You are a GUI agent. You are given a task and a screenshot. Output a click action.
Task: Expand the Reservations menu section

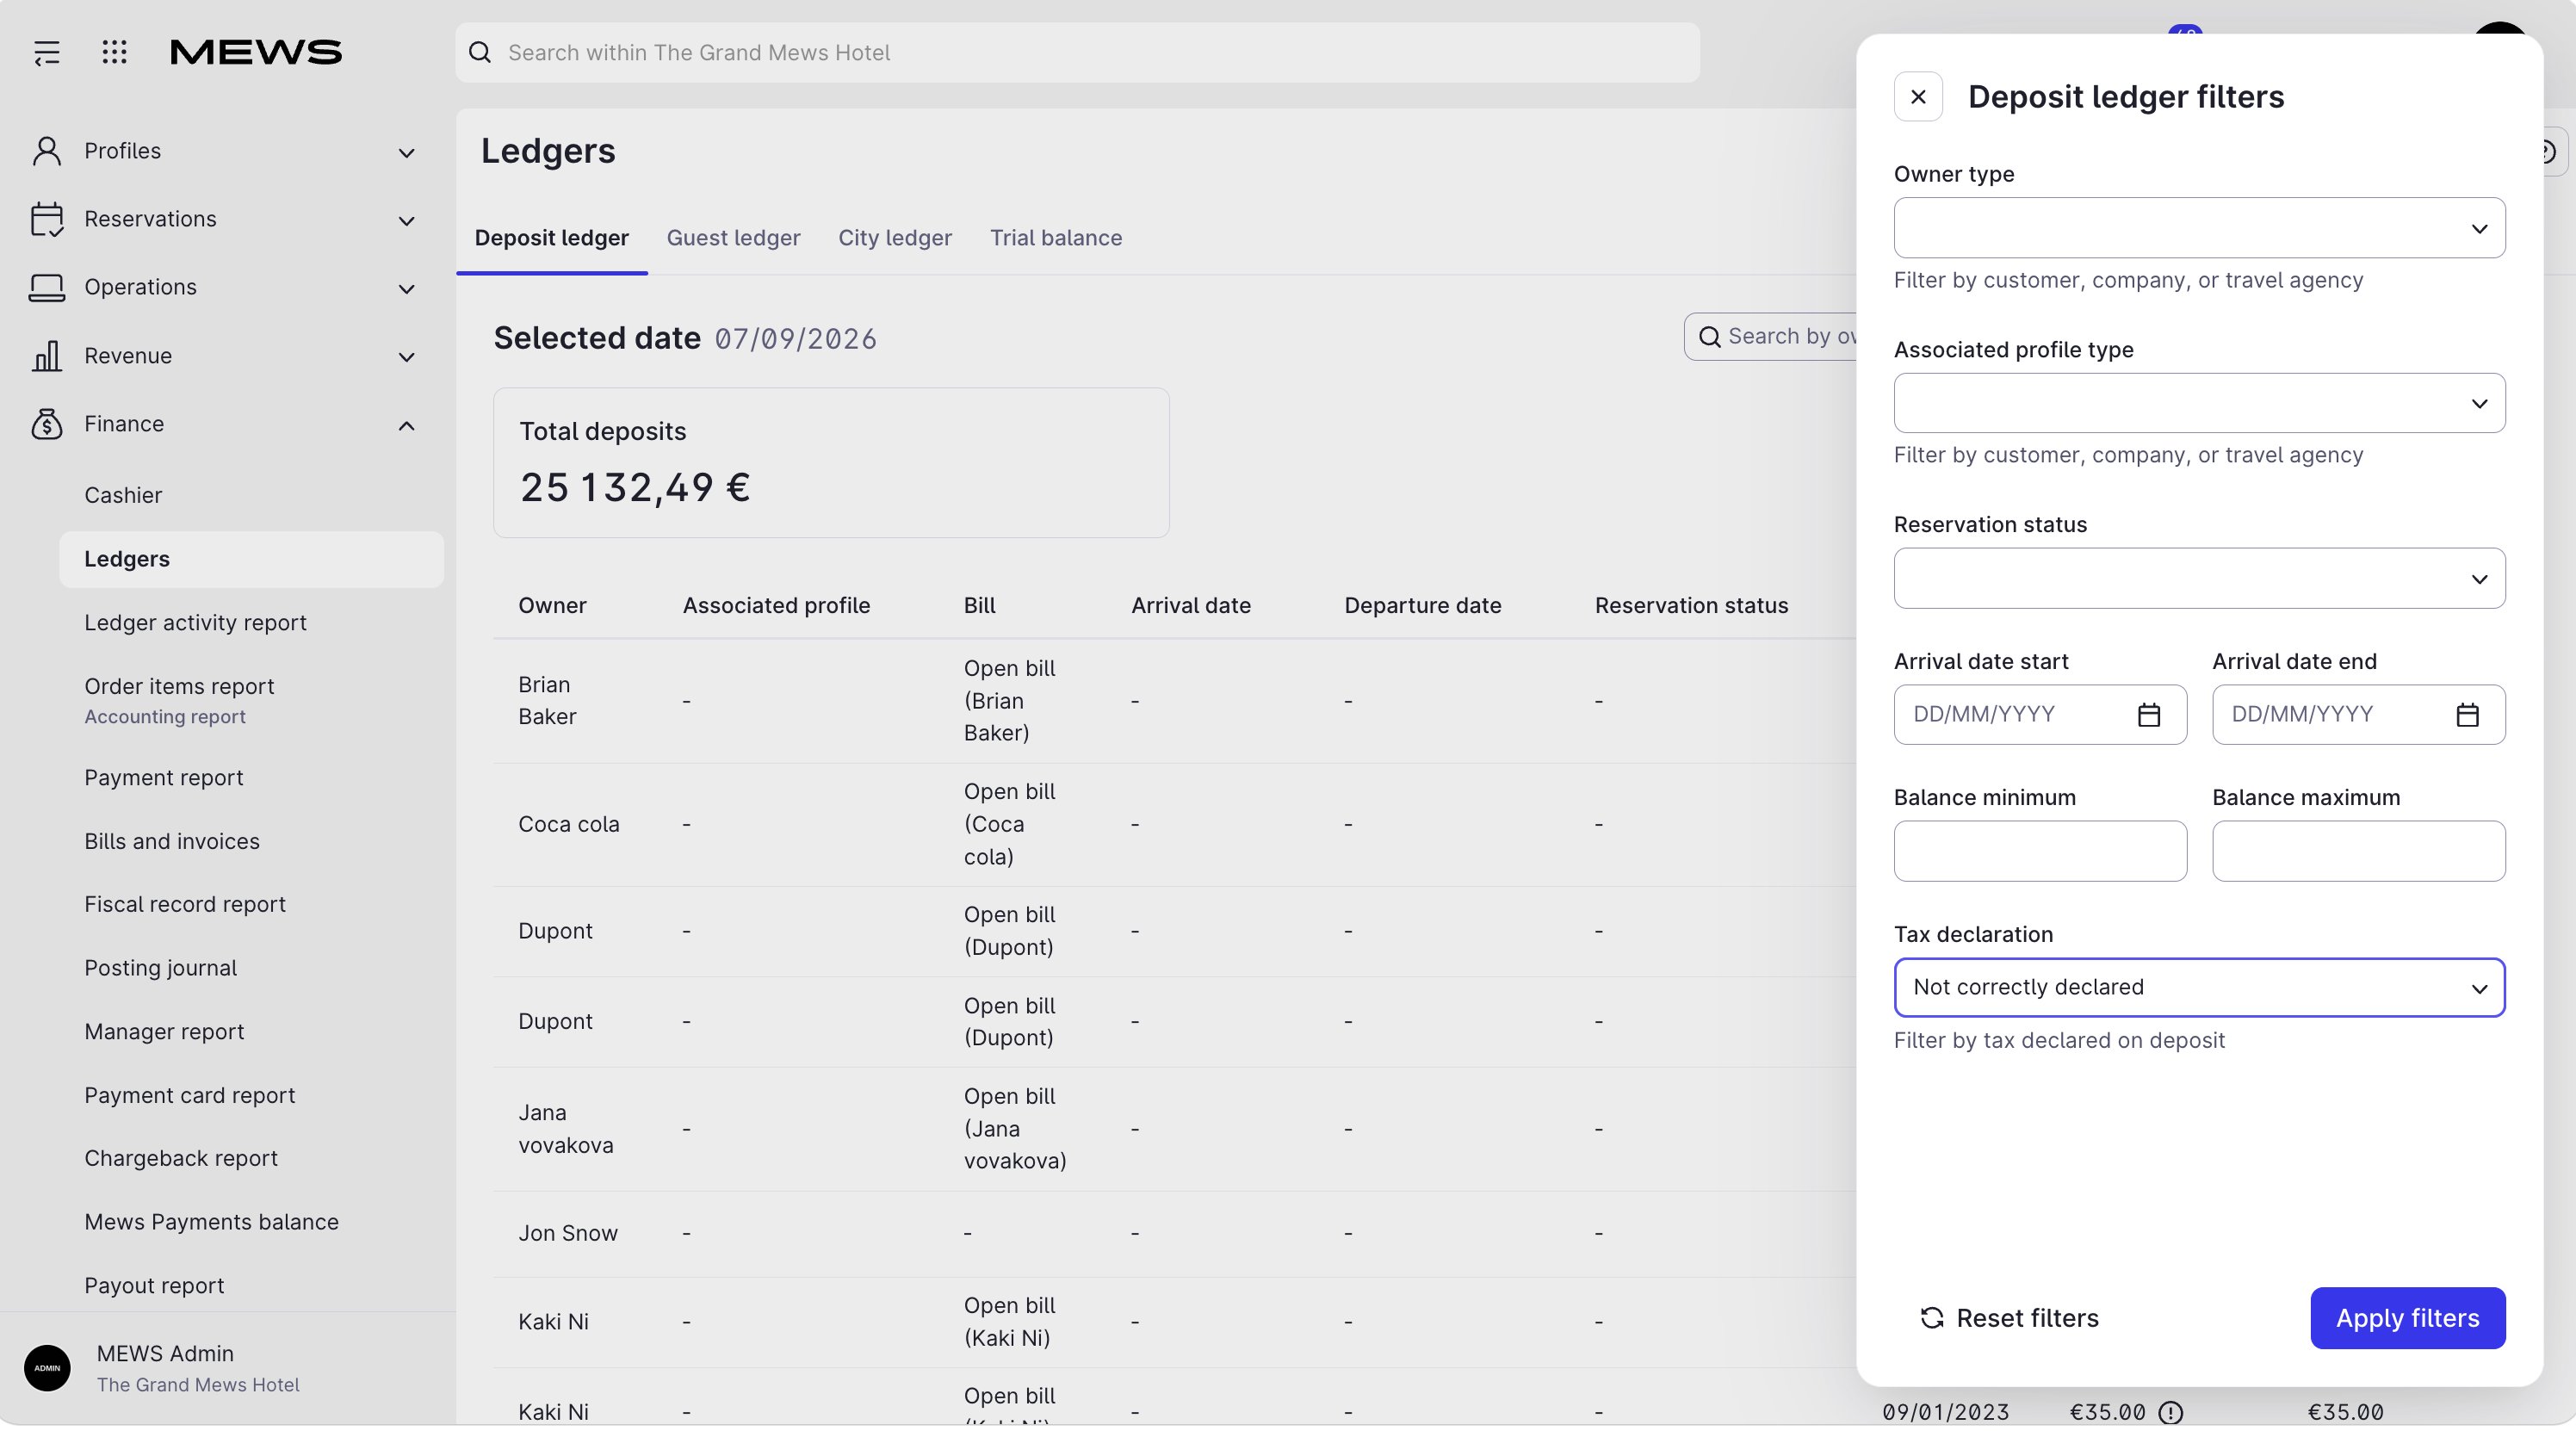(x=407, y=221)
